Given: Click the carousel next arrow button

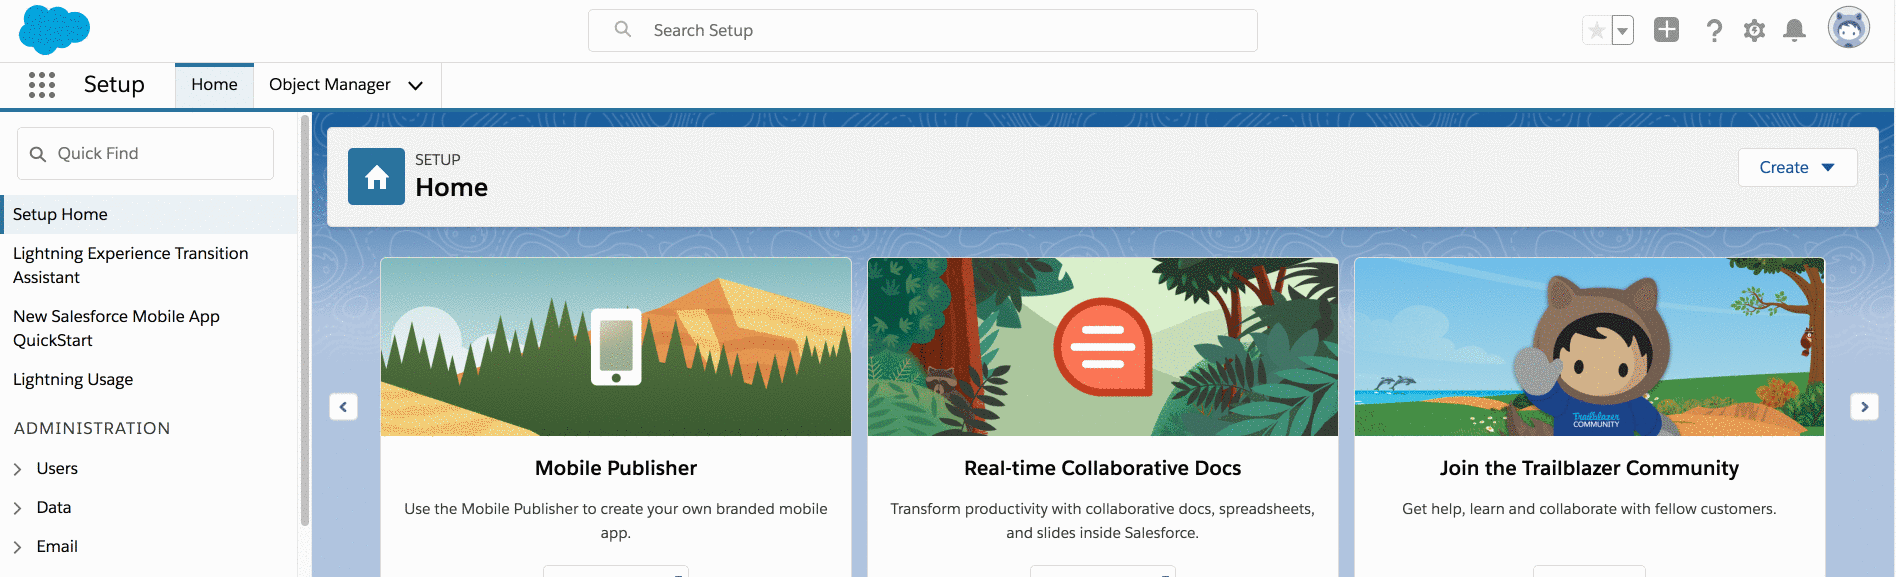Looking at the screenshot, I should coord(1864,407).
